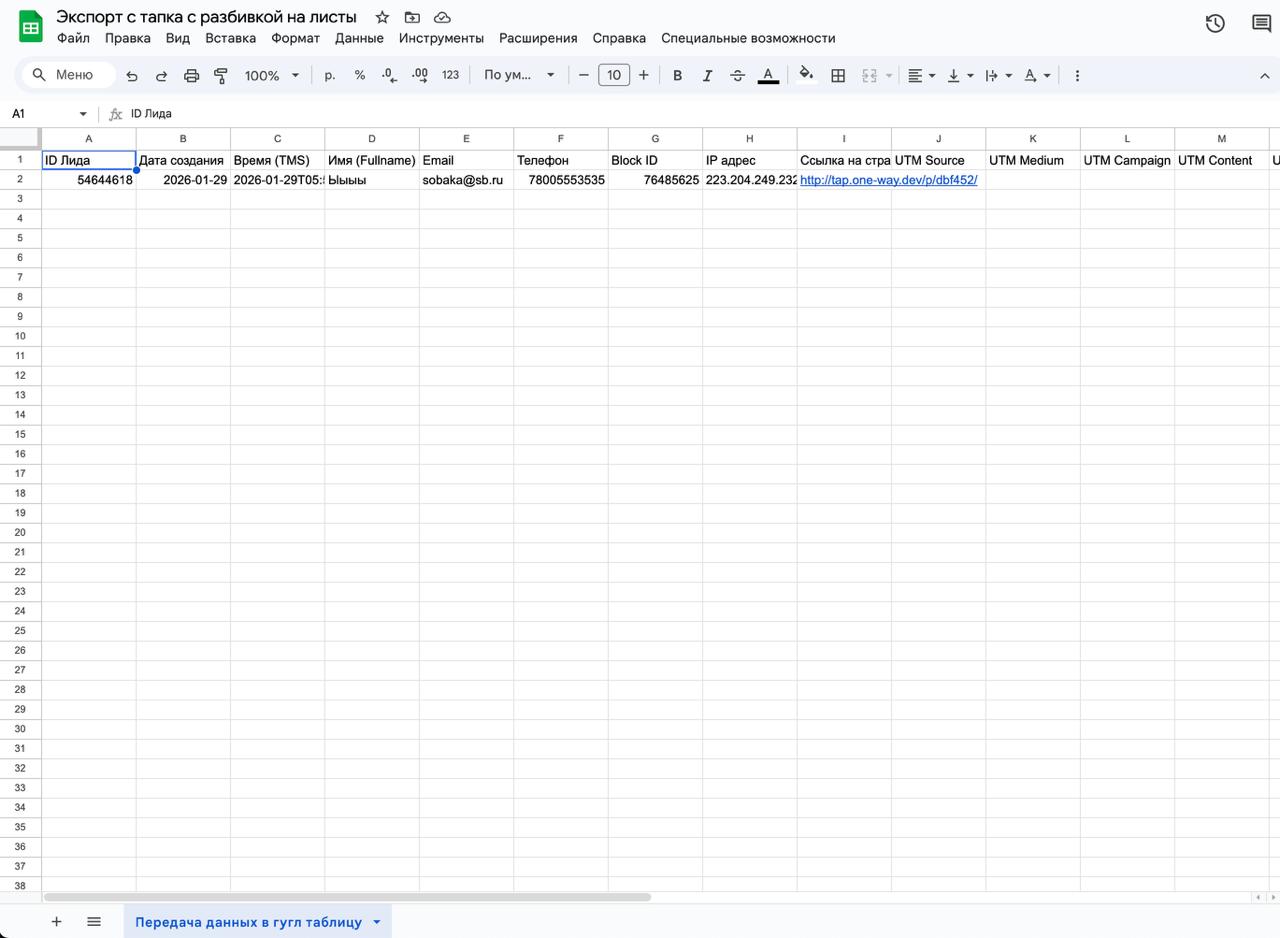Screen dimensions: 1280x938
Task: Open version history clock icon
Action: pos(1215,23)
